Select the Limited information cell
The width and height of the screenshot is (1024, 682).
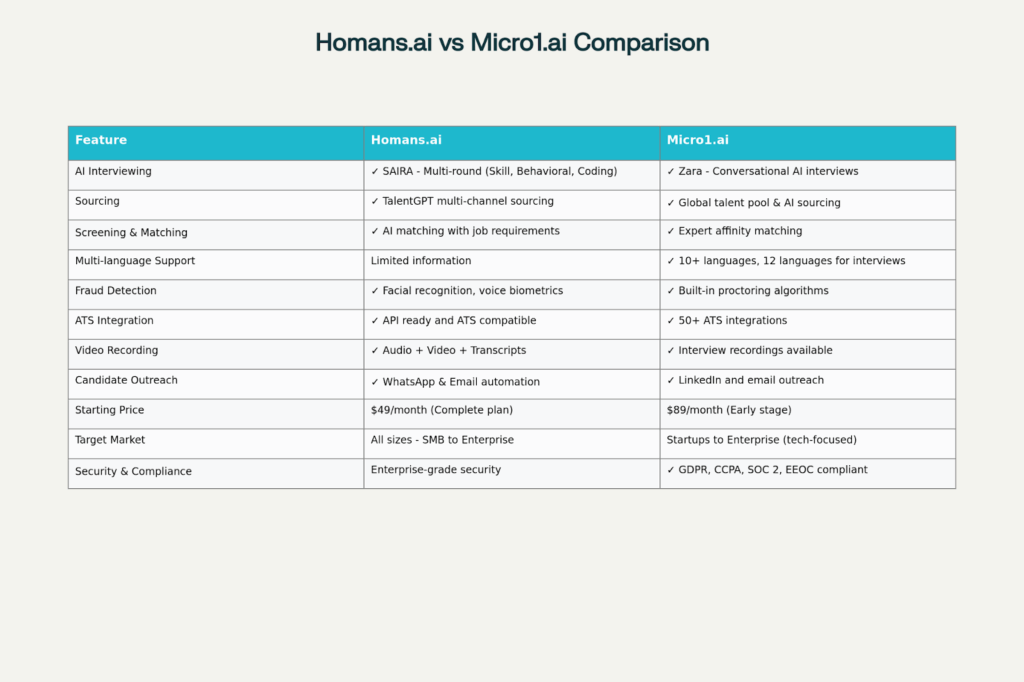tap(421, 261)
